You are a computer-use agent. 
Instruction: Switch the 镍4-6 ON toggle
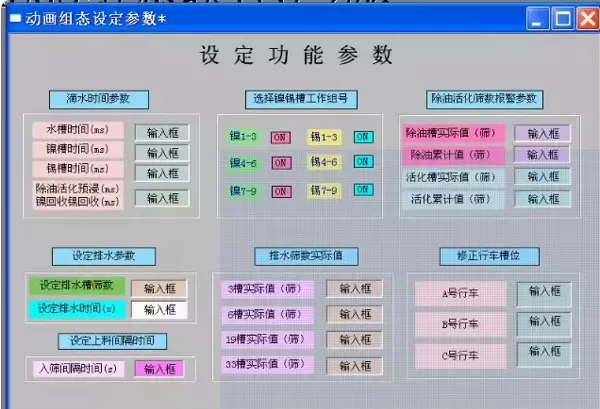click(281, 163)
